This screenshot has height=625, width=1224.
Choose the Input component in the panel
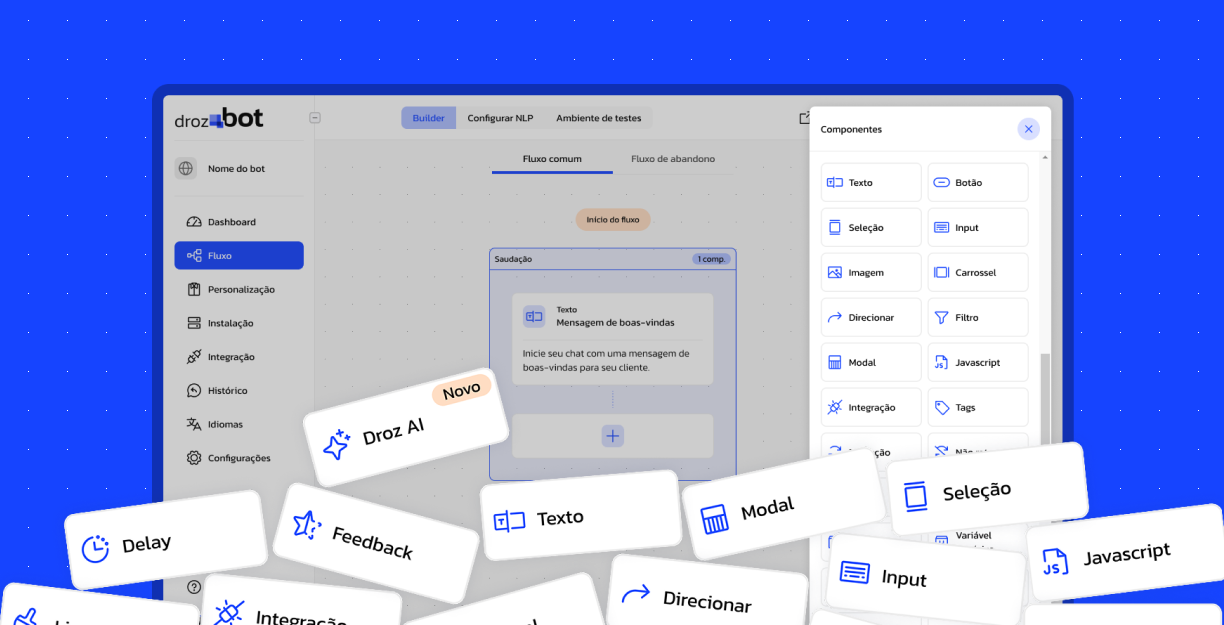[978, 228]
